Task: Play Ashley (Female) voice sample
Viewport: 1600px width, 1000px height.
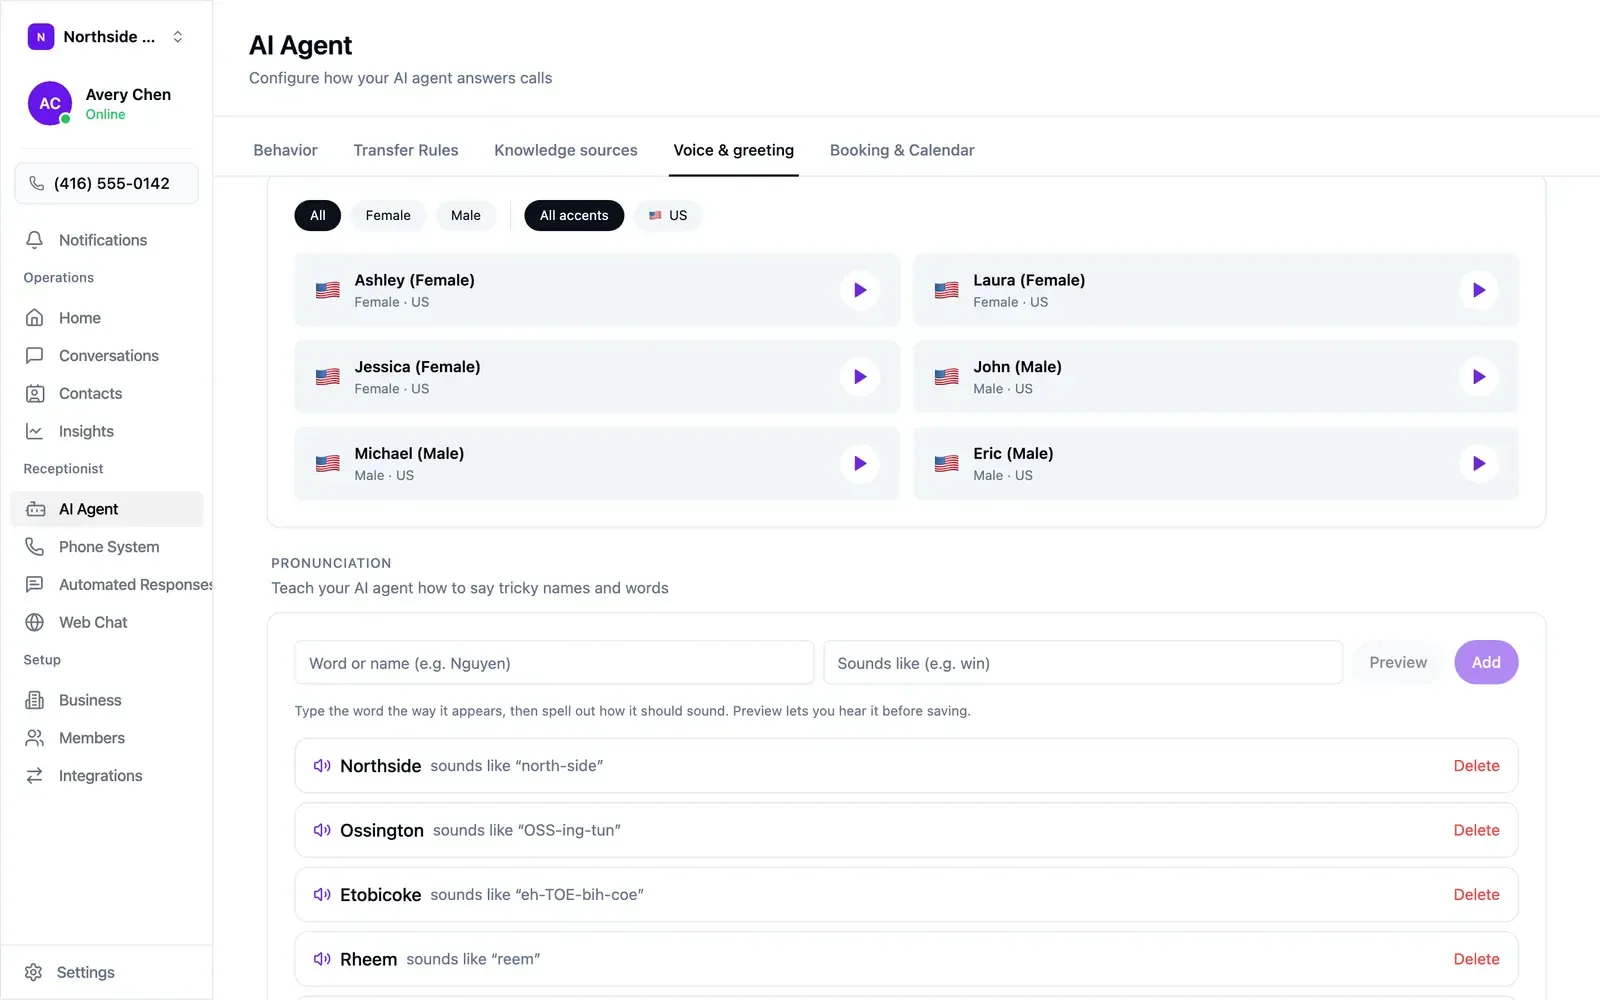Action: point(860,290)
